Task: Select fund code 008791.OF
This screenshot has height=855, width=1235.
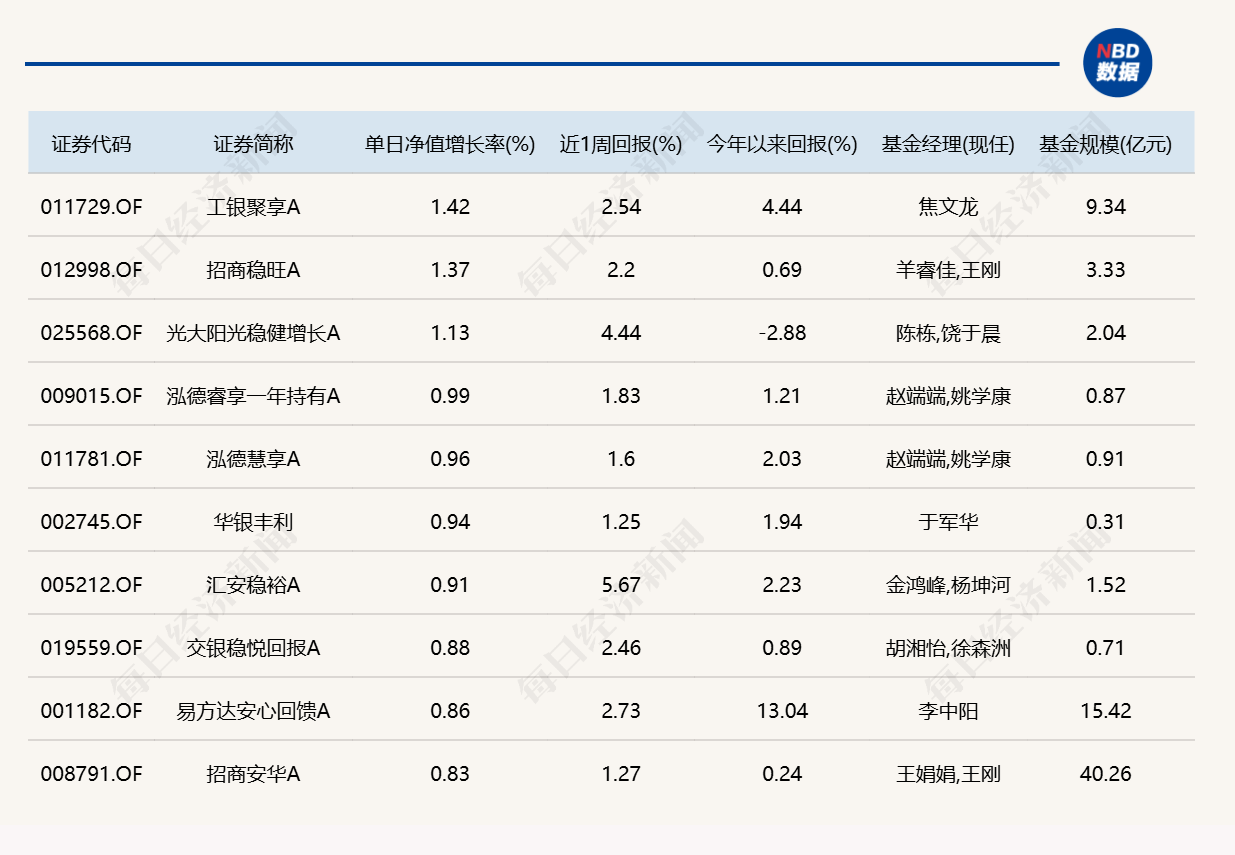Action: (x=92, y=774)
